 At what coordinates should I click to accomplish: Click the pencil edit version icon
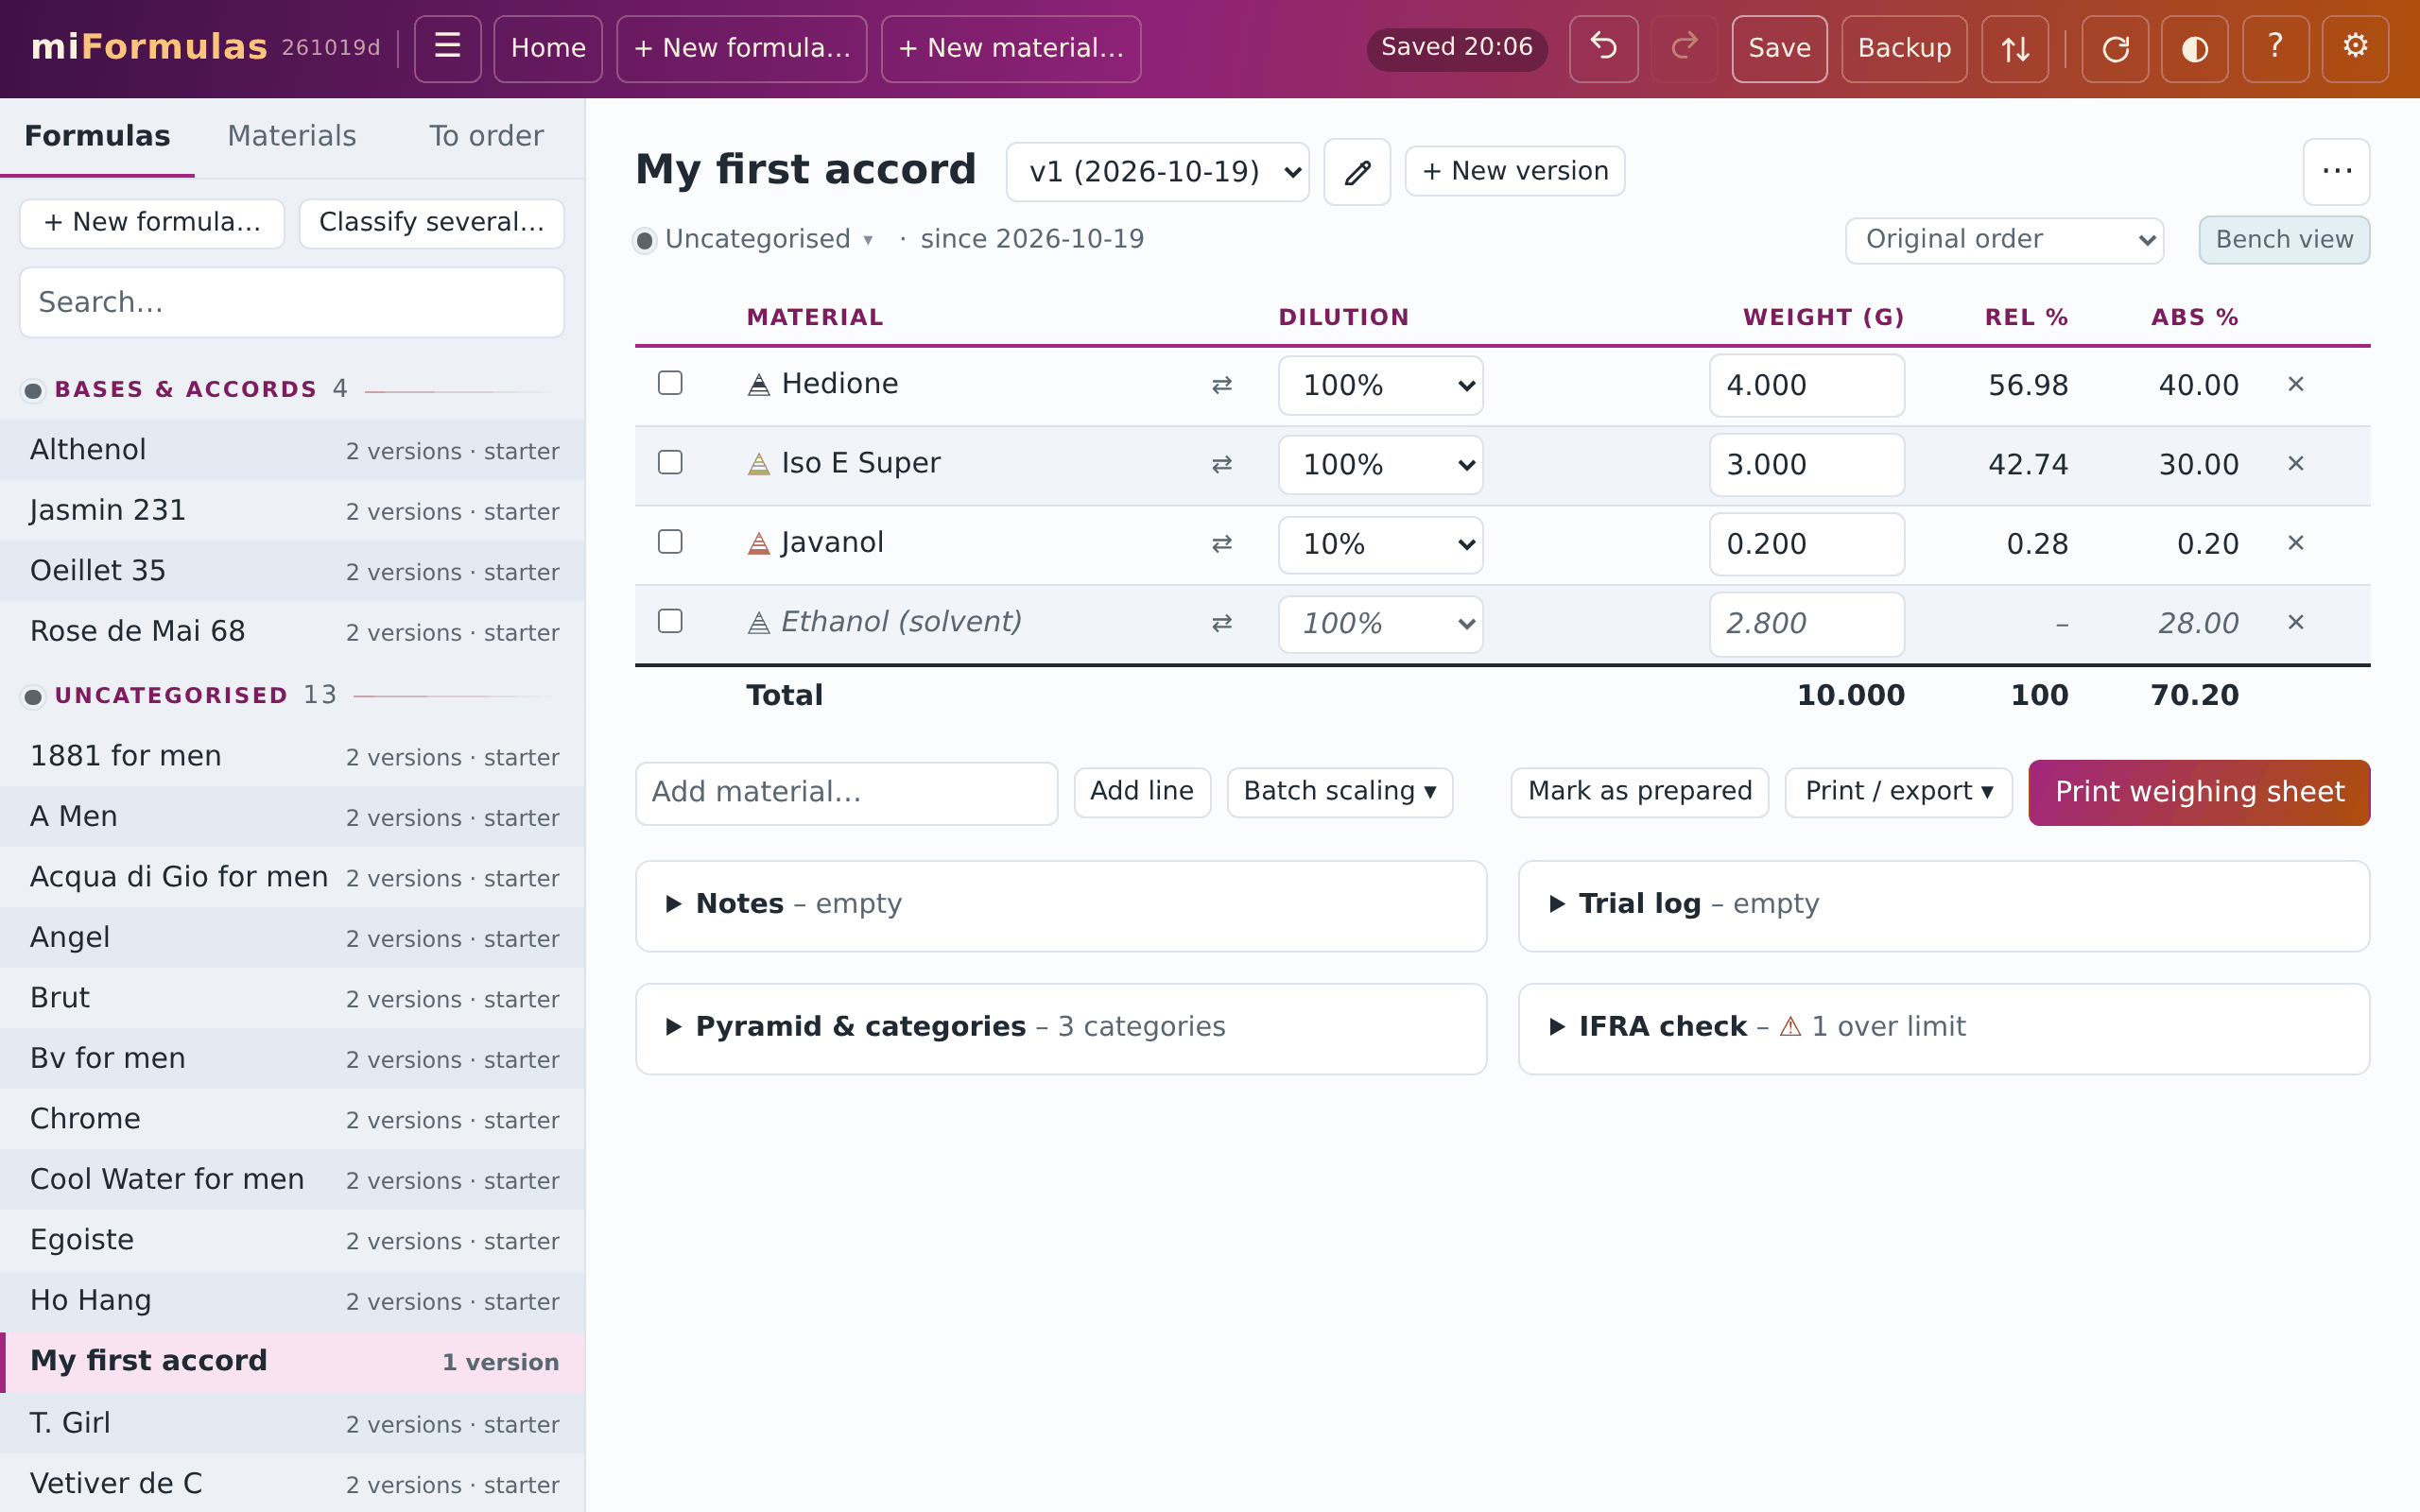pos(1357,172)
